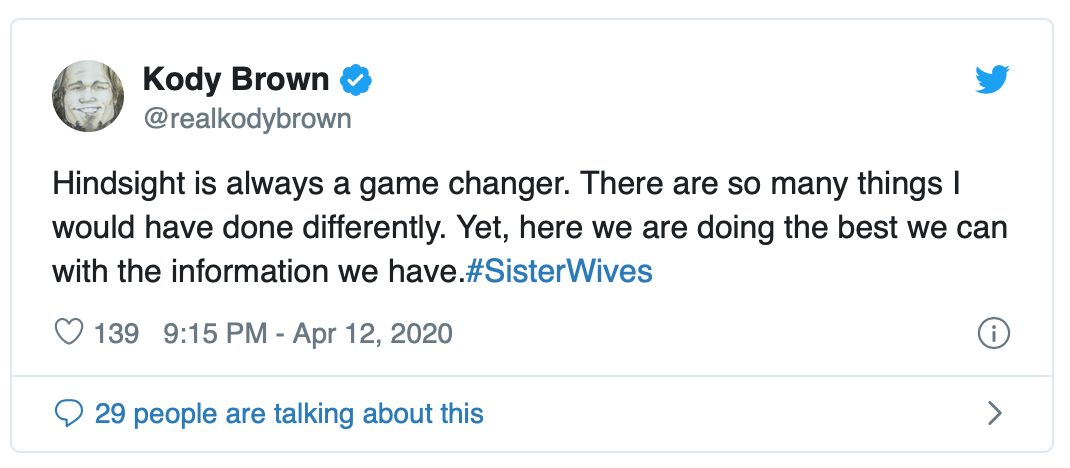Click the speech bubble reply icon
Viewport: 1070px width, 468px height.
[68, 413]
